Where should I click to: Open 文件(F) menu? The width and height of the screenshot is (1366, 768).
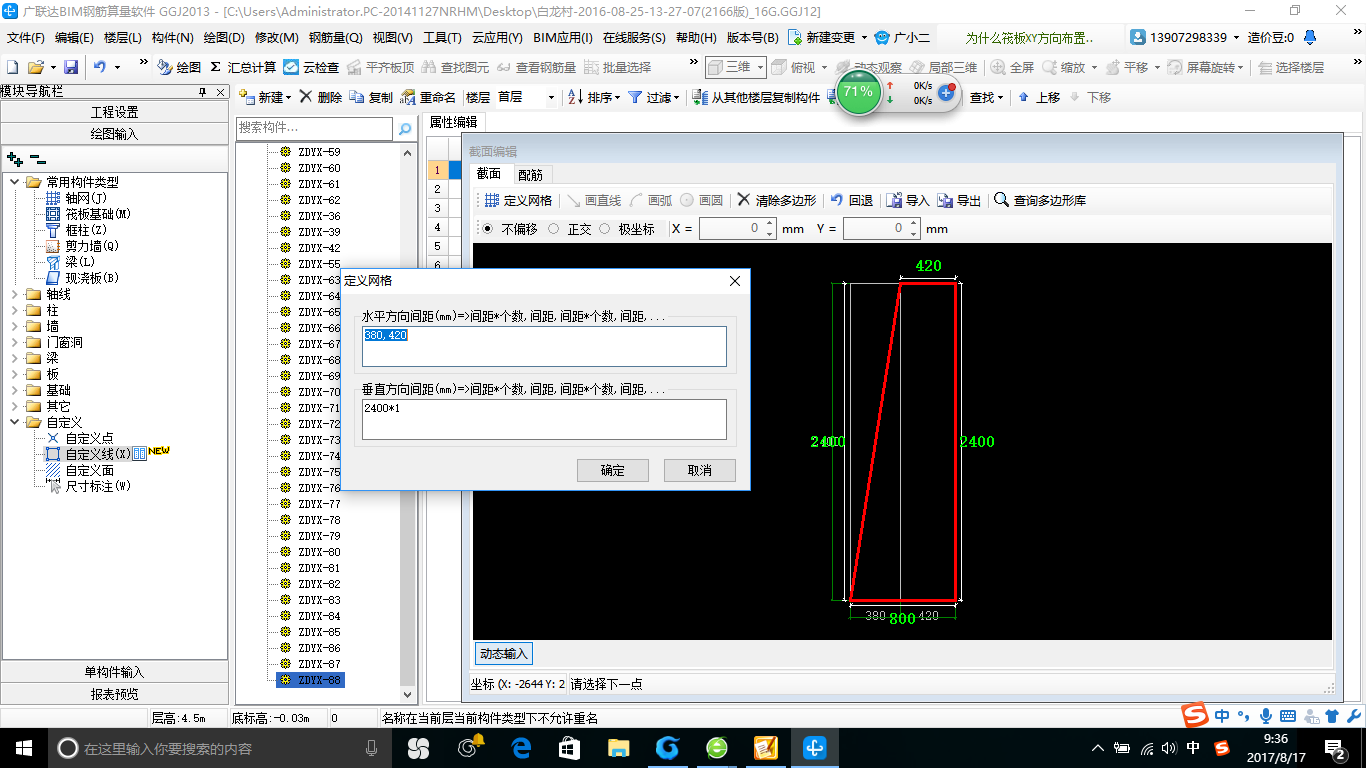tap(26, 37)
